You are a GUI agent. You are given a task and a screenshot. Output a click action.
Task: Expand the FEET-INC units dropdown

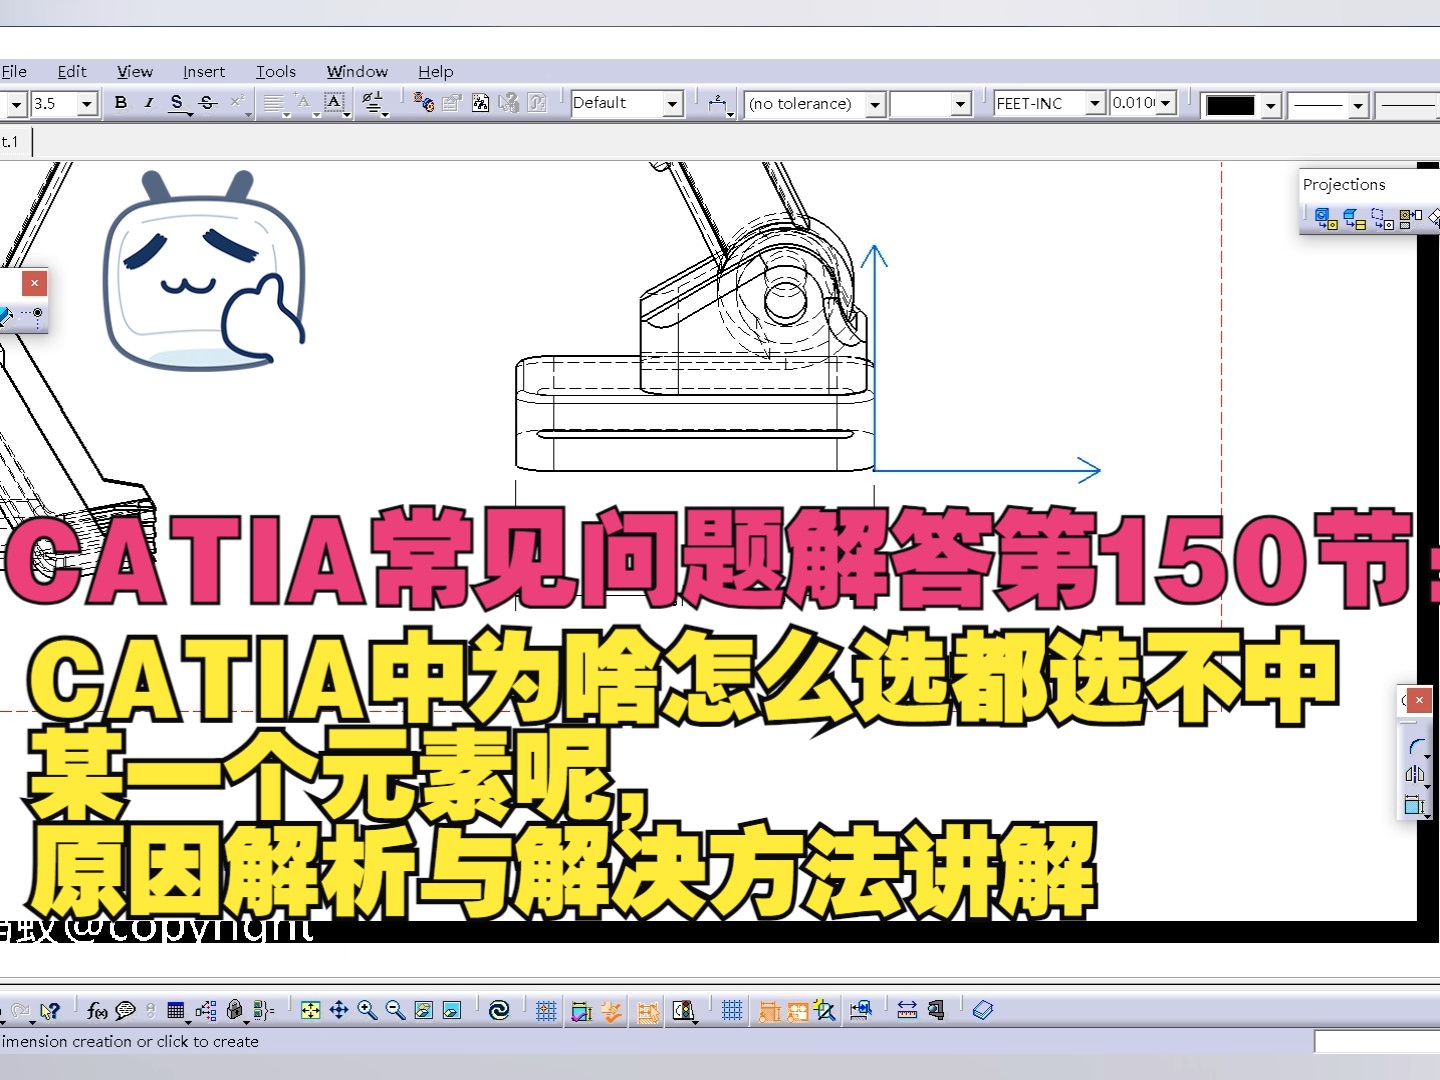[1095, 103]
